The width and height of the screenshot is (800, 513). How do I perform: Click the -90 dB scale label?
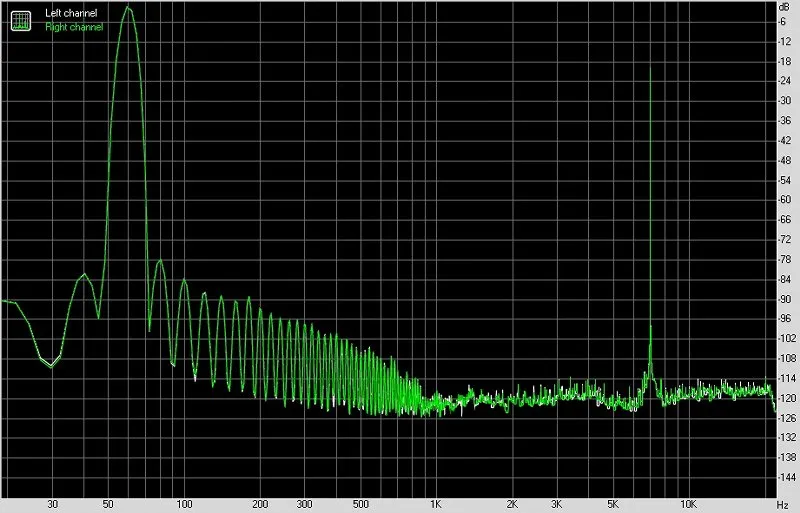pos(785,300)
